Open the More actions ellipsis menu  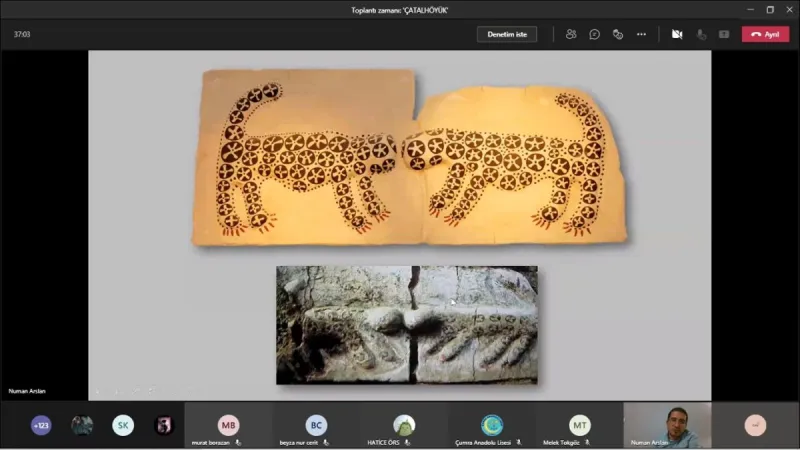pyautogui.click(x=641, y=34)
